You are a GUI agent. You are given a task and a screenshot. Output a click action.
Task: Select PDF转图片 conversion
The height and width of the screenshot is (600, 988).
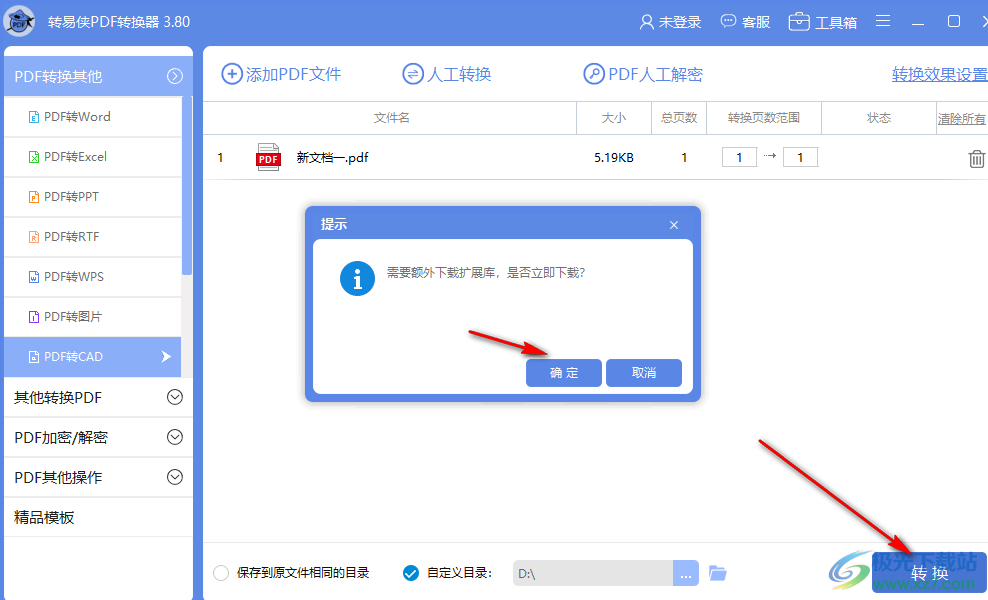[93, 316]
